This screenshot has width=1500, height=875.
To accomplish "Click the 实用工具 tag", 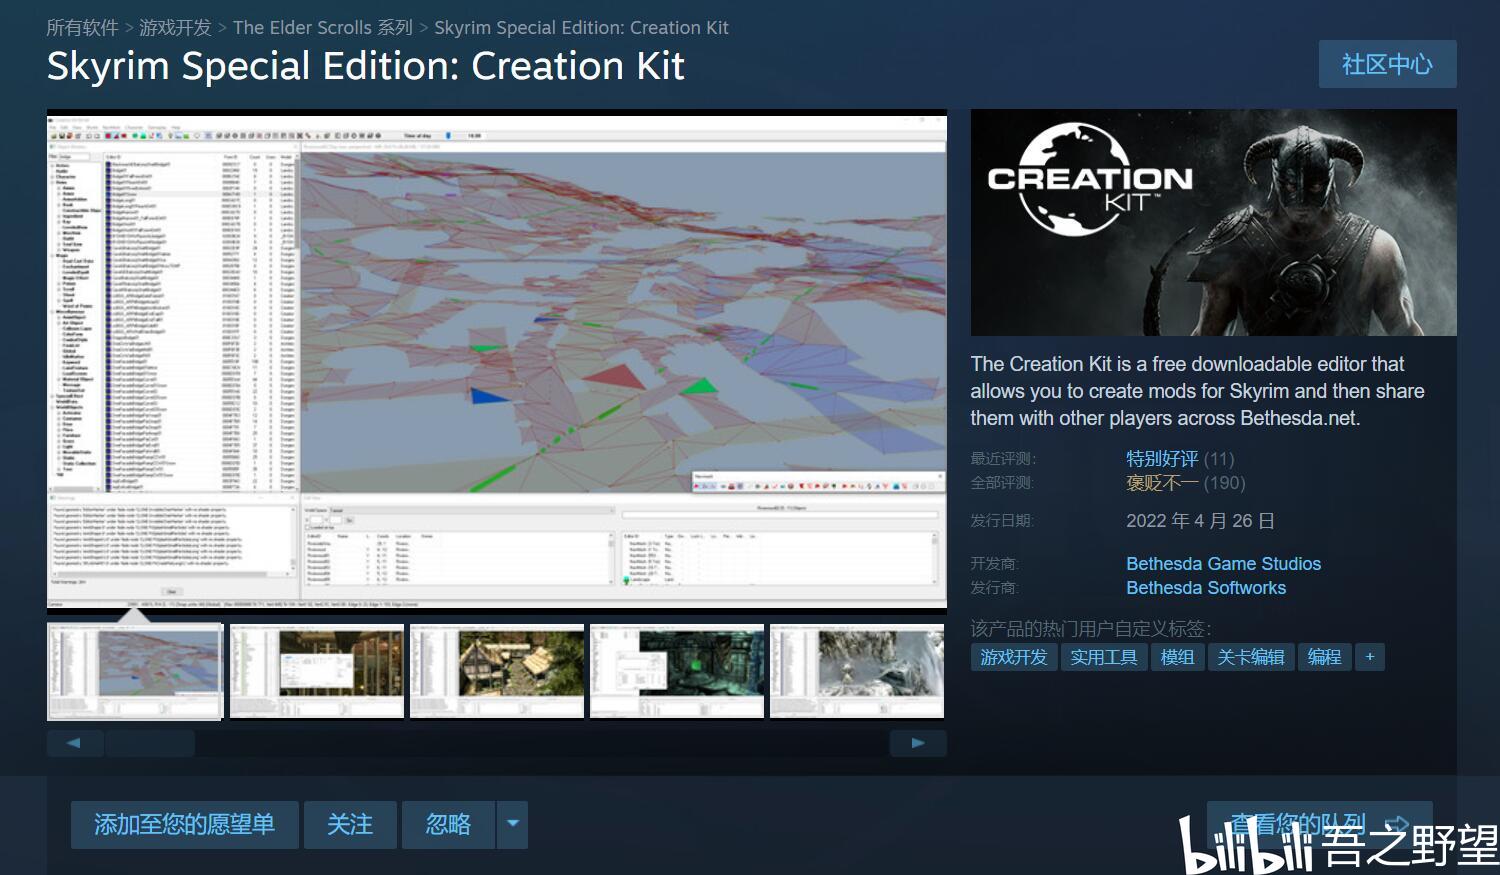I will pyautogui.click(x=1104, y=657).
